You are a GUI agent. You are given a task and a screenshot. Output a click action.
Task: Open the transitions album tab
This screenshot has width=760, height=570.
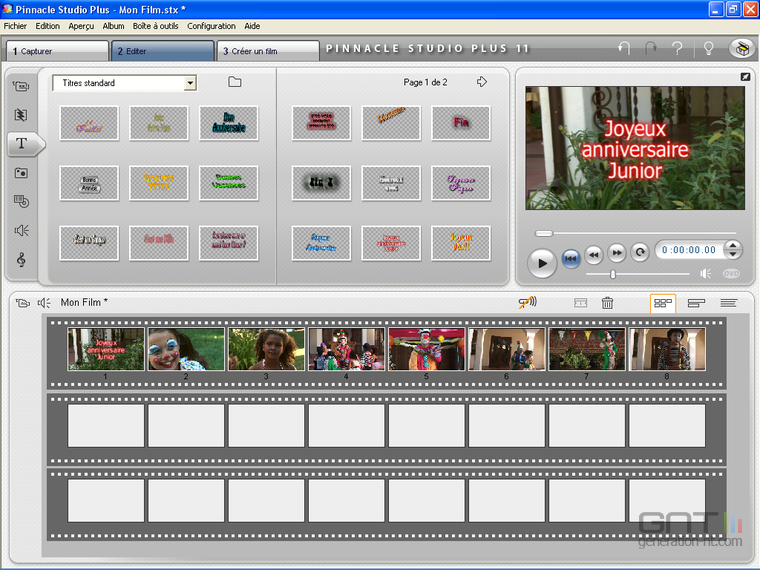(21, 115)
